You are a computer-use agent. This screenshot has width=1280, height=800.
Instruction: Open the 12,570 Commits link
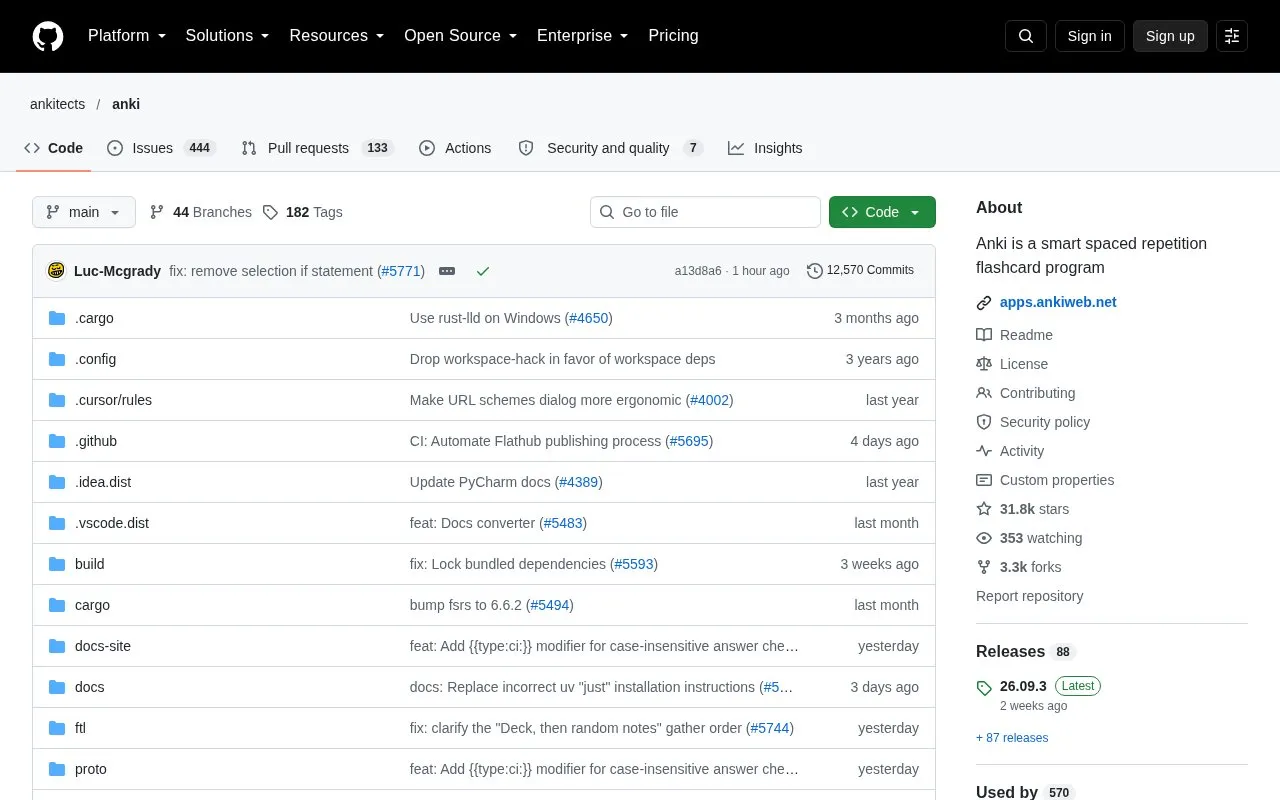[860, 270]
